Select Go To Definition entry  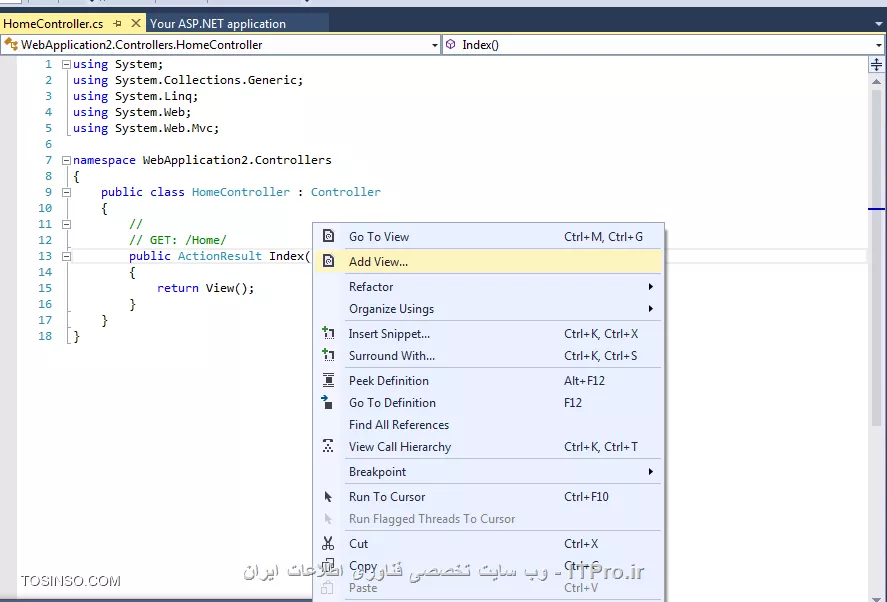click(x=488, y=402)
